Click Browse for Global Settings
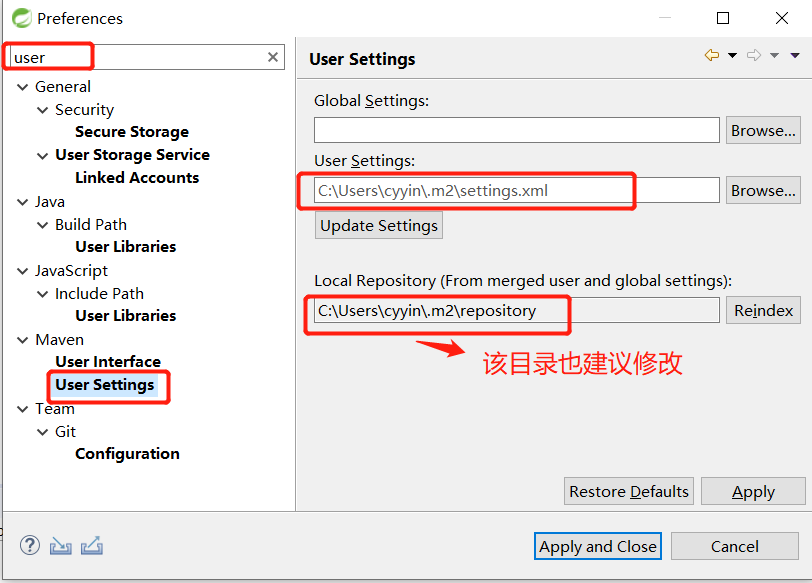 pyautogui.click(x=763, y=130)
